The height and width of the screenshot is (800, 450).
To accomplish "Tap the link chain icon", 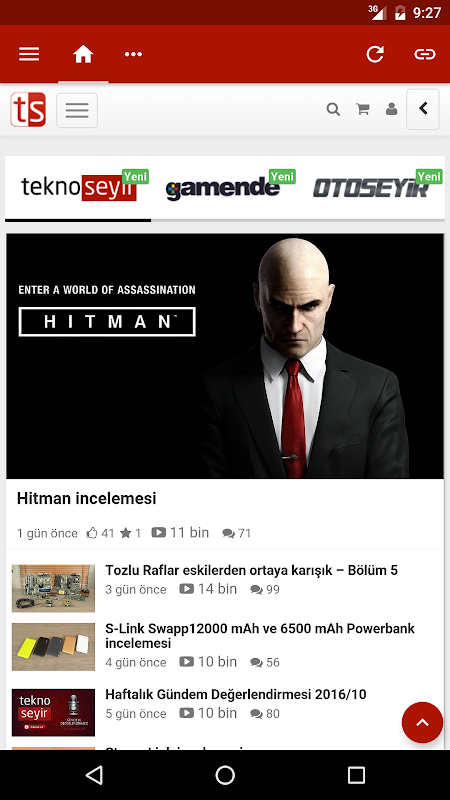I will click(424, 54).
